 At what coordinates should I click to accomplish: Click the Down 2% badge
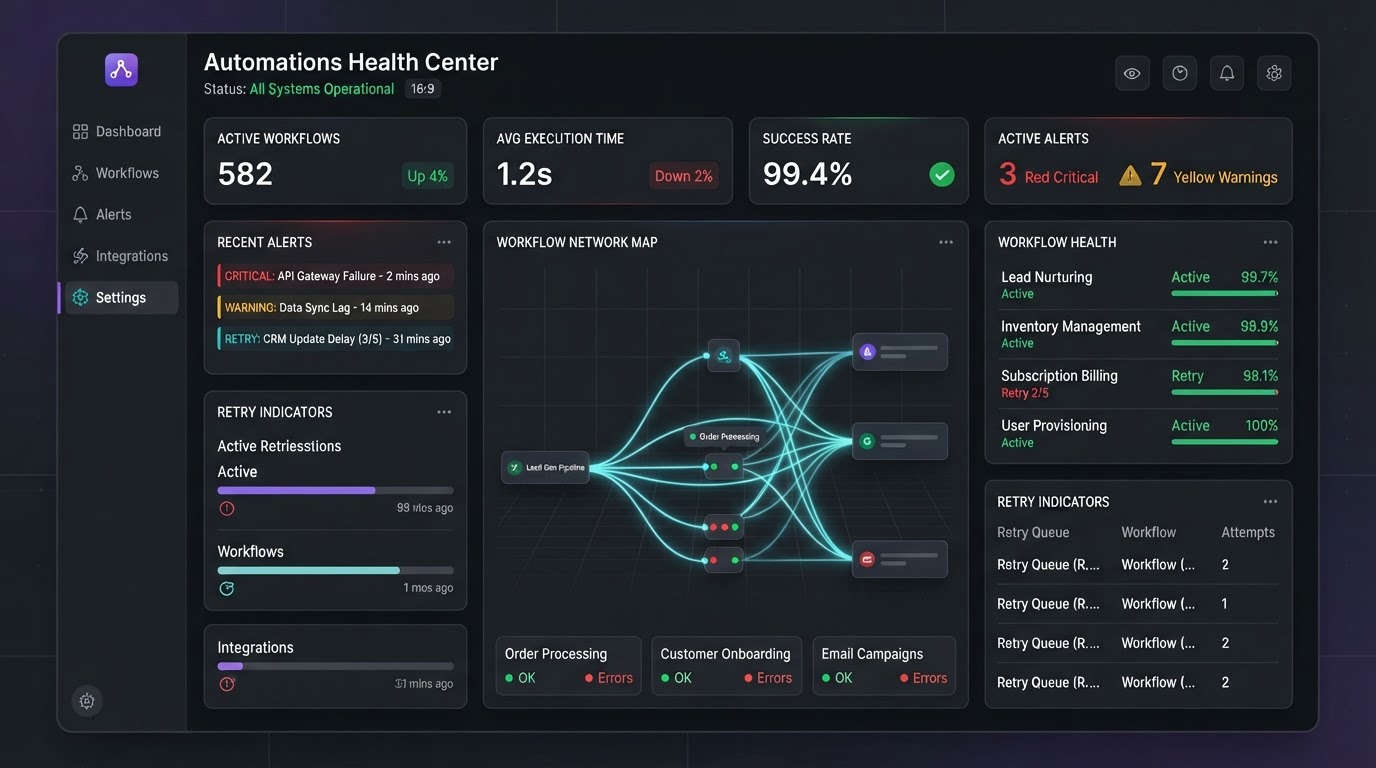684,176
